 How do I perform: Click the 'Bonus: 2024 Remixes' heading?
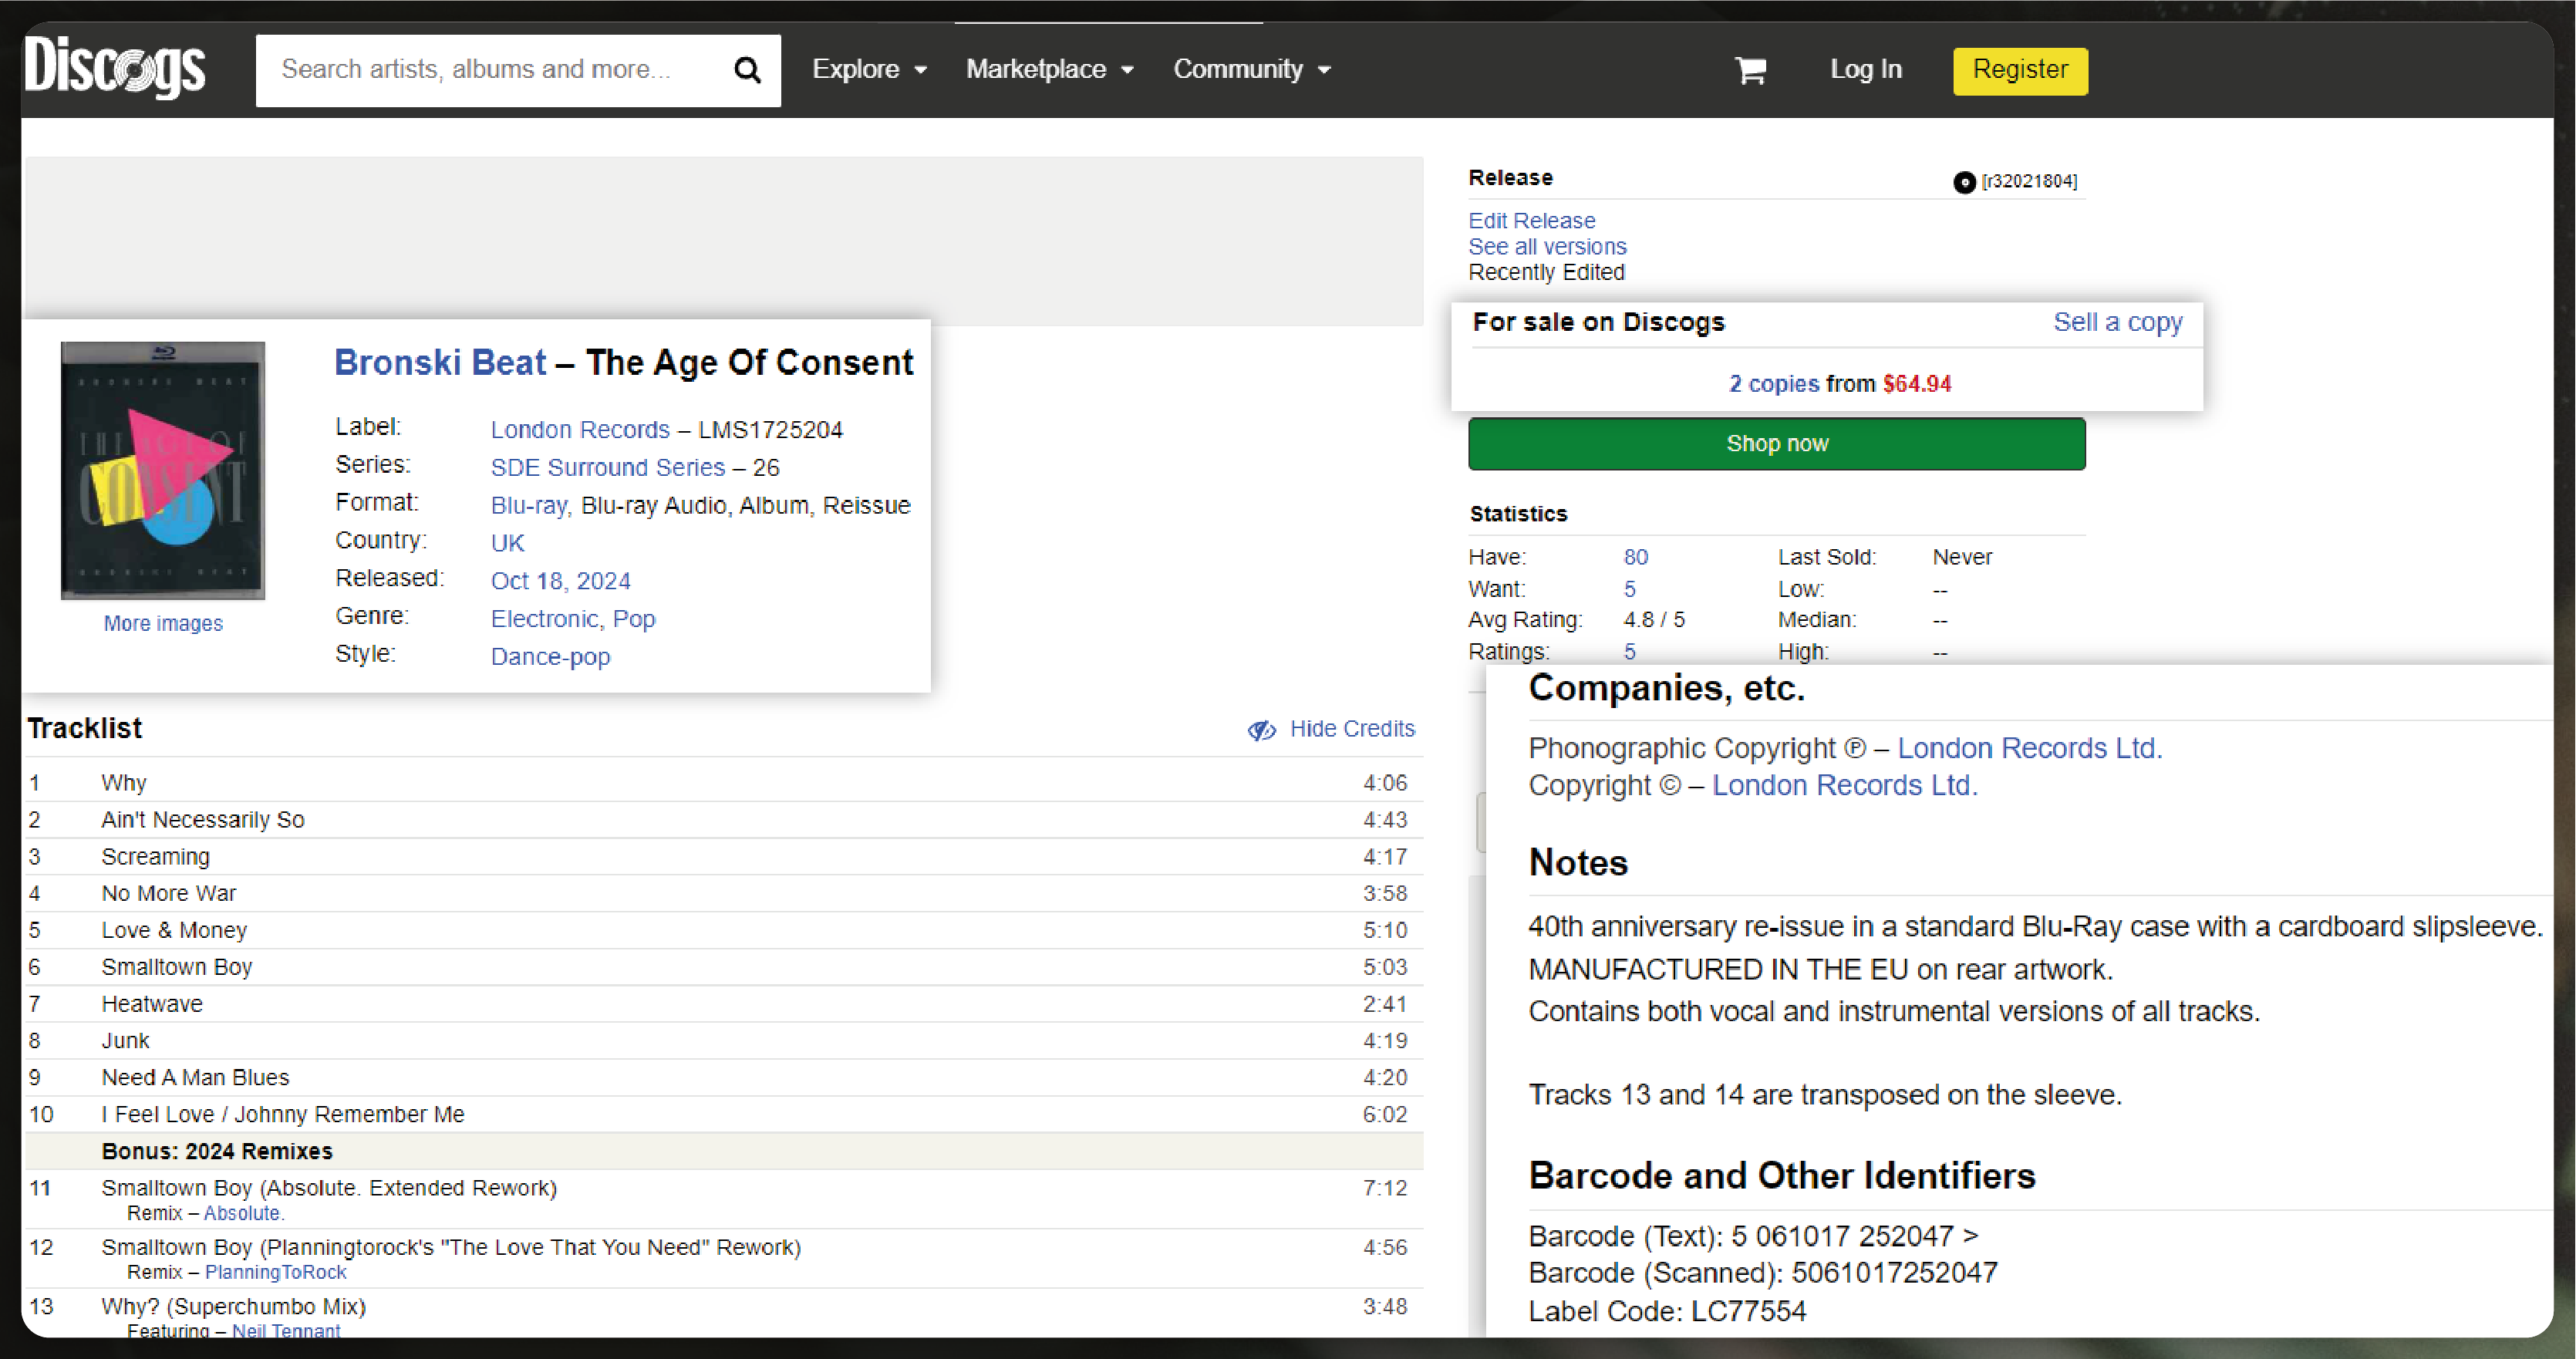coord(217,1151)
